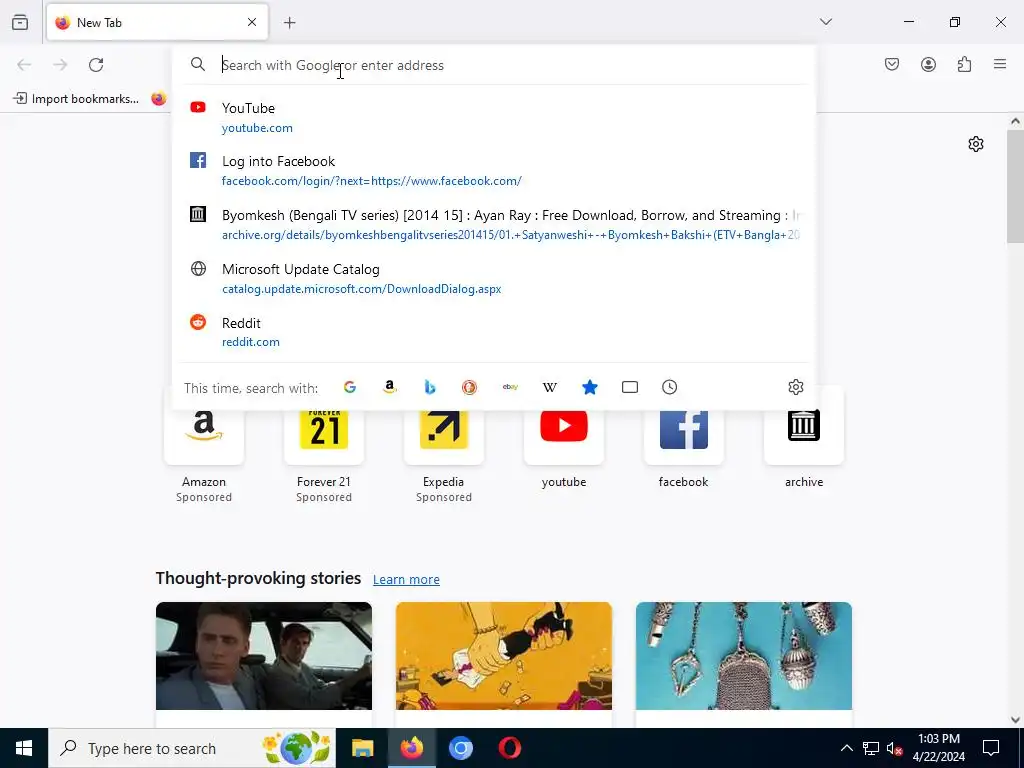Viewport: 1024px width, 768px height.
Task: Go back one page
Action: coord(24,65)
